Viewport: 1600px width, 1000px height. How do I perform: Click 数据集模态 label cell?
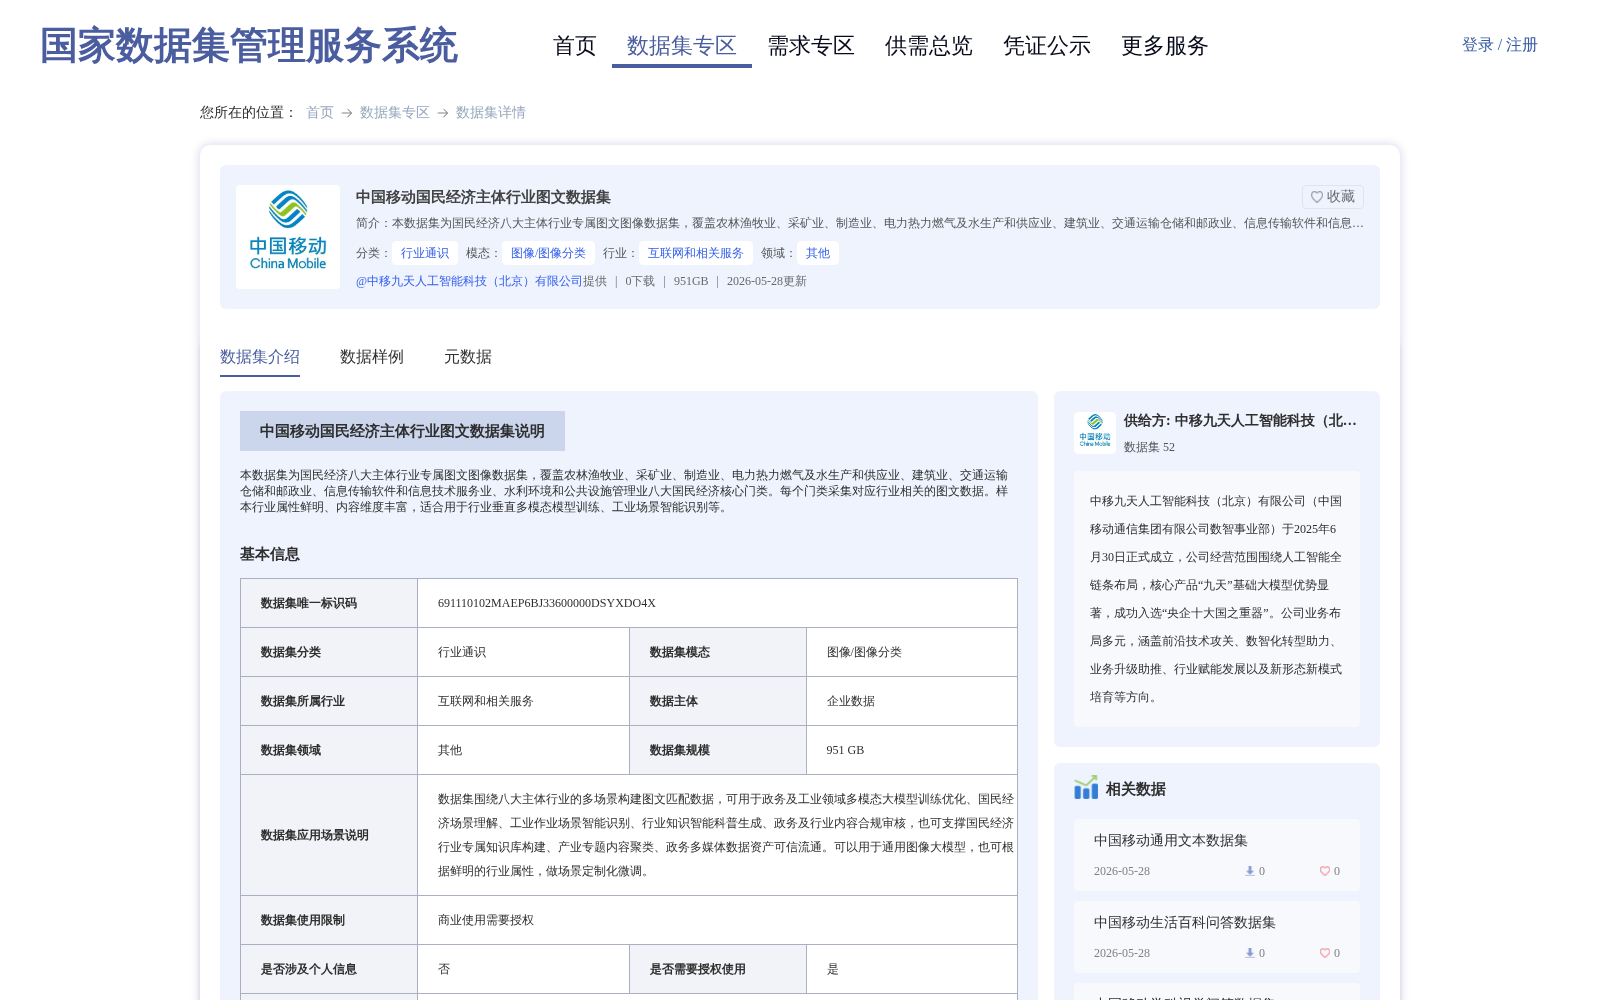[x=718, y=652]
